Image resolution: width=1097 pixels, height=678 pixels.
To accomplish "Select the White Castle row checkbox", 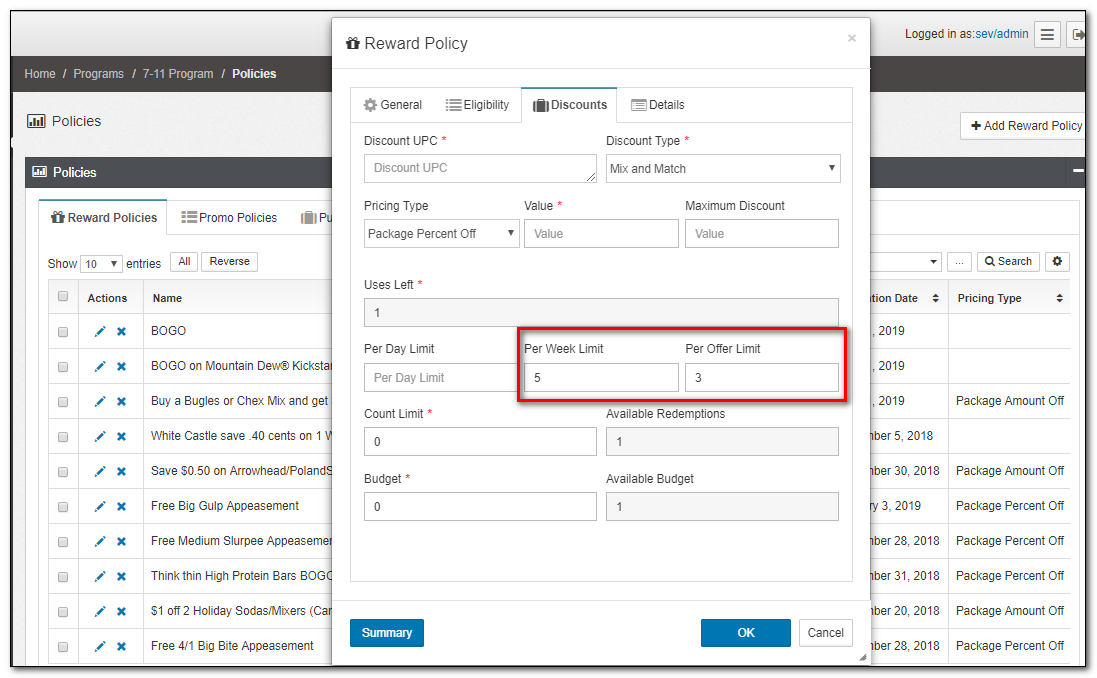I will tap(63, 436).
